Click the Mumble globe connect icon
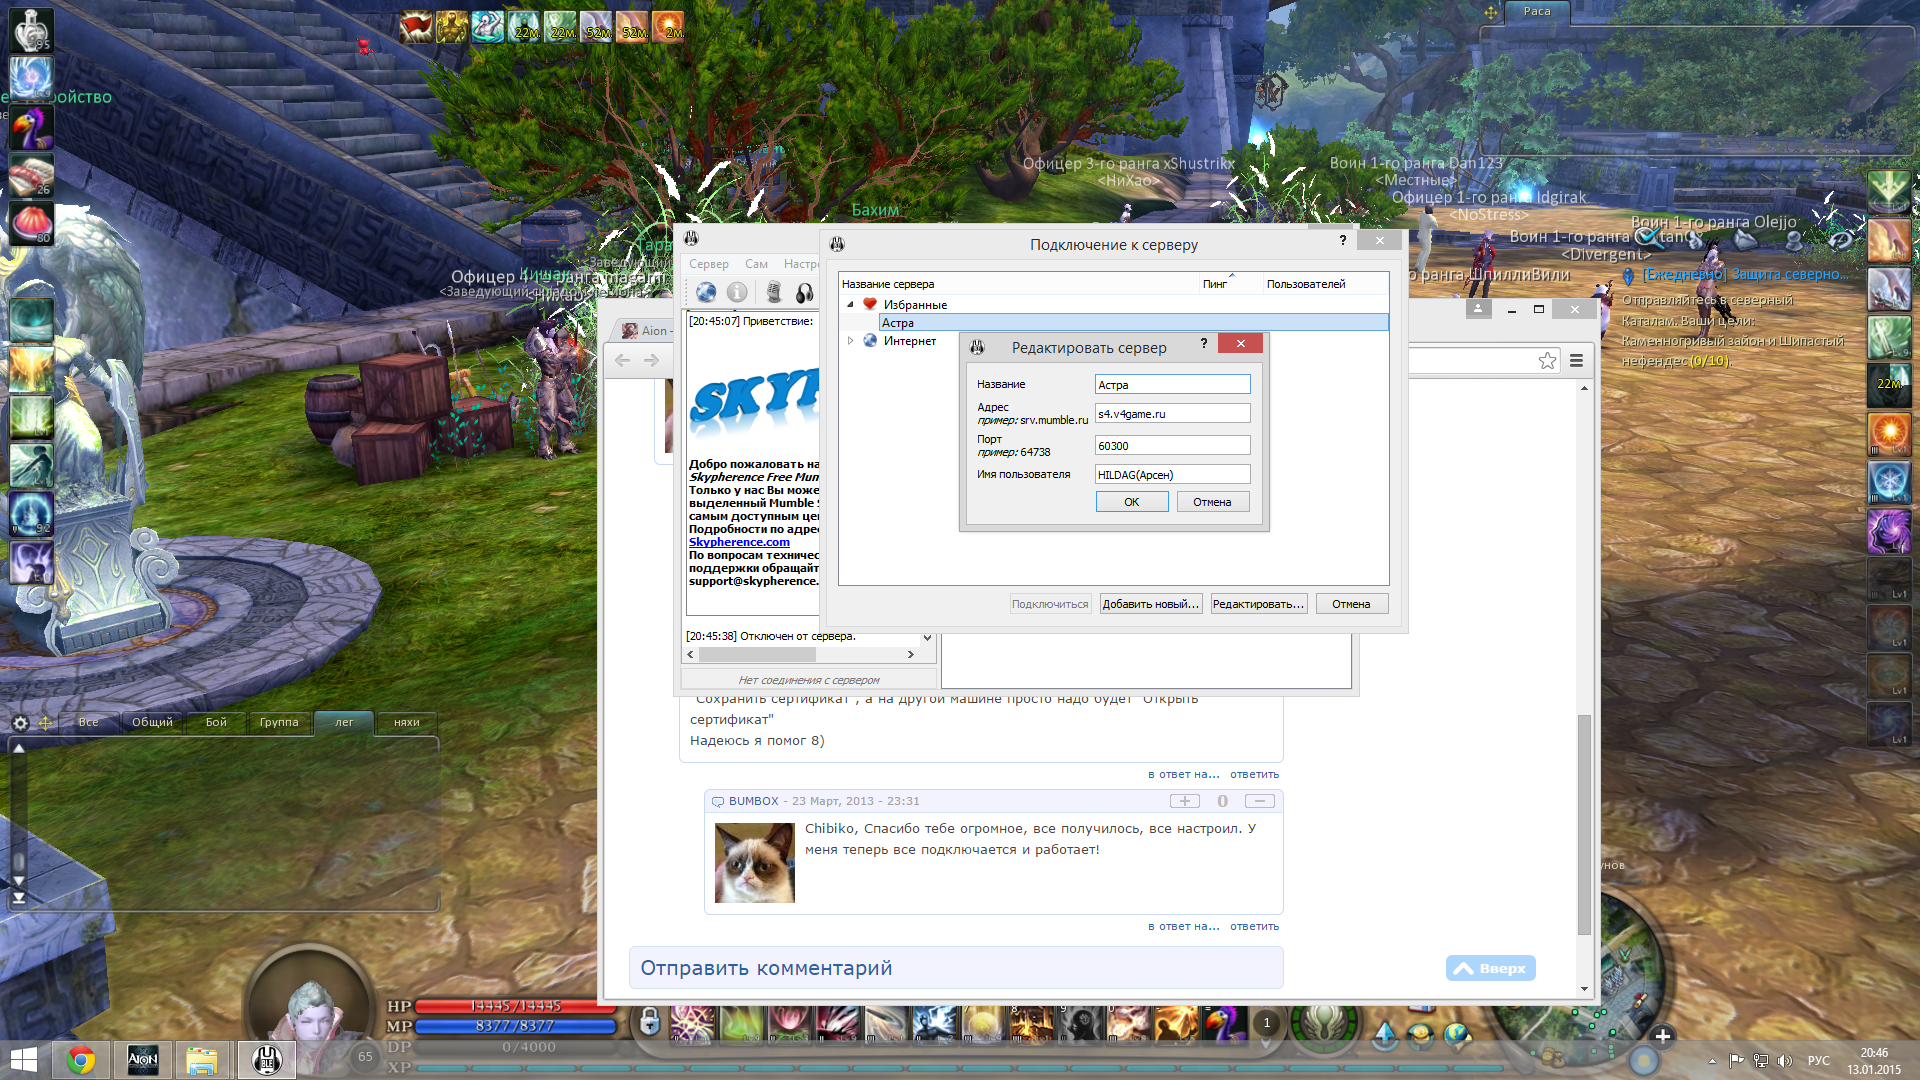The height and width of the screenshot is (1080, 1920). click(x=706, y=292)
